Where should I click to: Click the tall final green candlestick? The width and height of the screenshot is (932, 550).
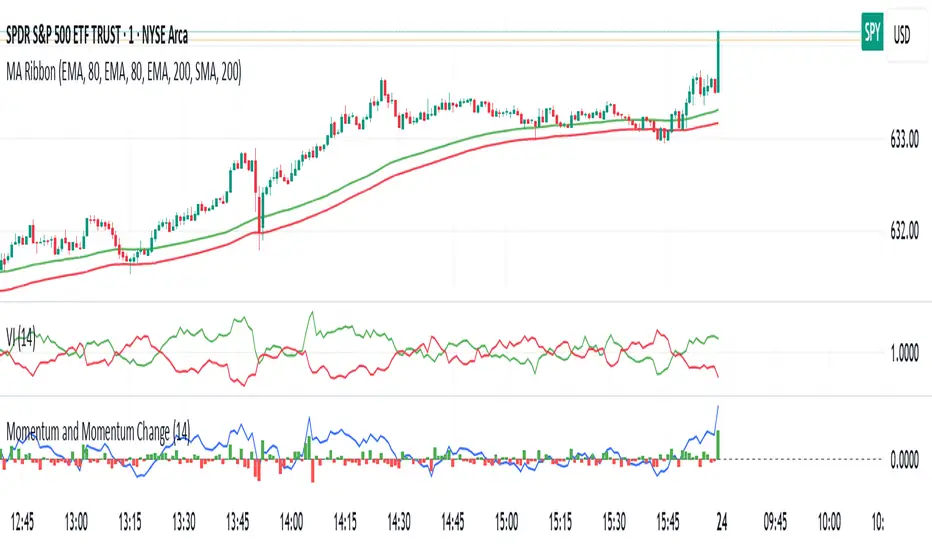719,61
